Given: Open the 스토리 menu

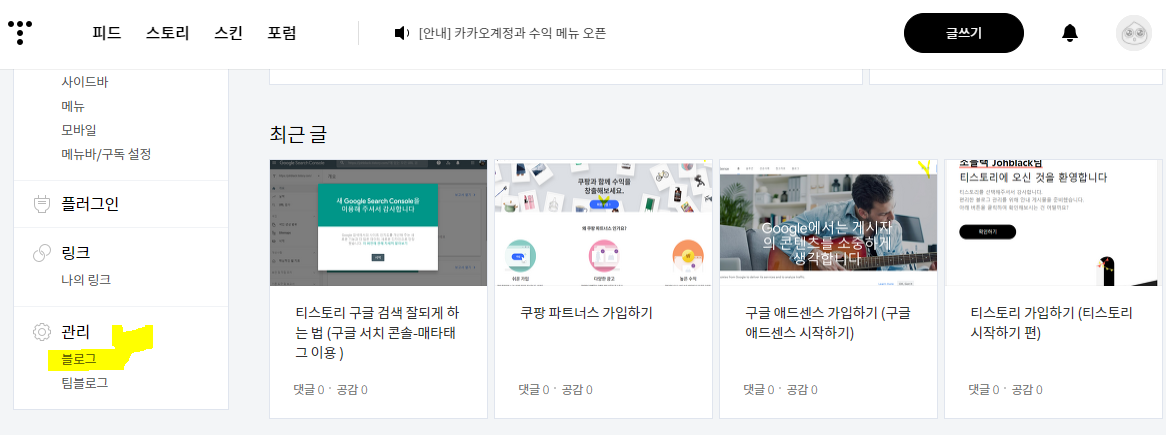Looking at the screenshot, I should (167, 33).
